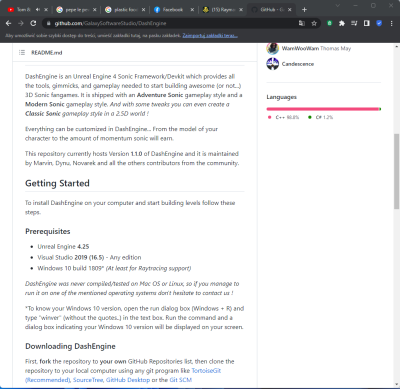400x389 pixels.
Task: Click the README.md file title
Action: click(47, 52)
